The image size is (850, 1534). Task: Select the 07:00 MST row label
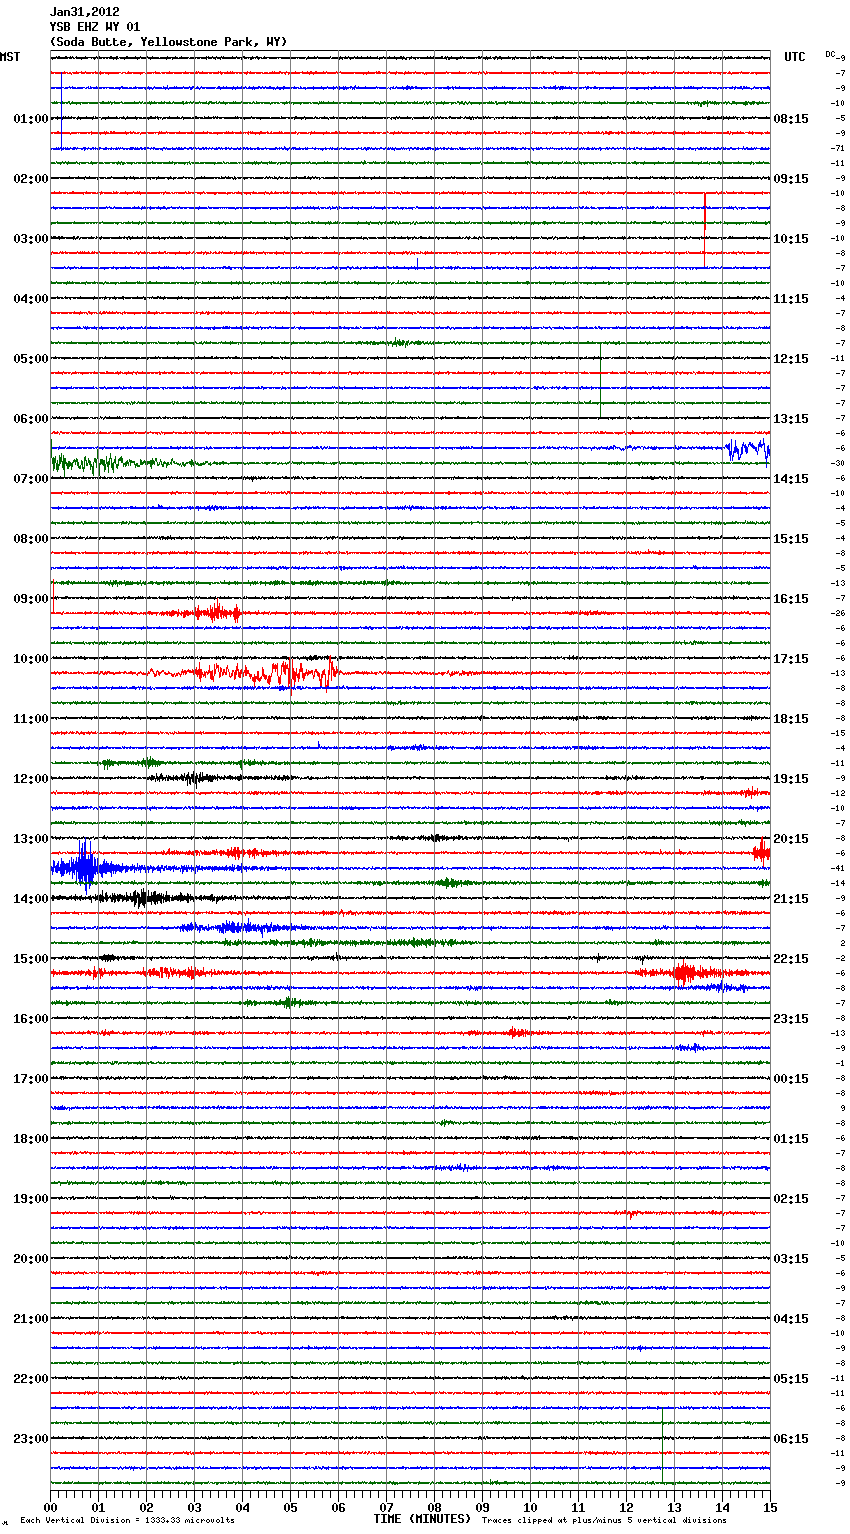(x=30, y=479)
